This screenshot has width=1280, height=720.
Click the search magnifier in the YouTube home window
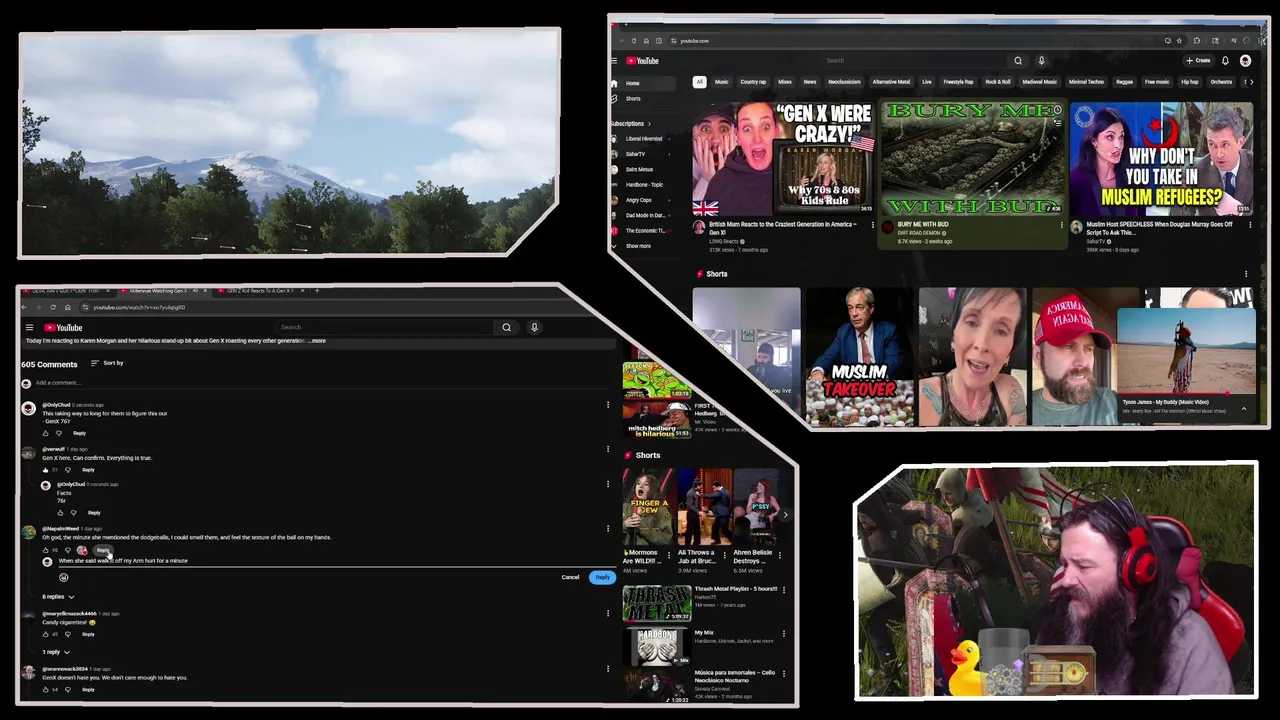click(1018, 61)
